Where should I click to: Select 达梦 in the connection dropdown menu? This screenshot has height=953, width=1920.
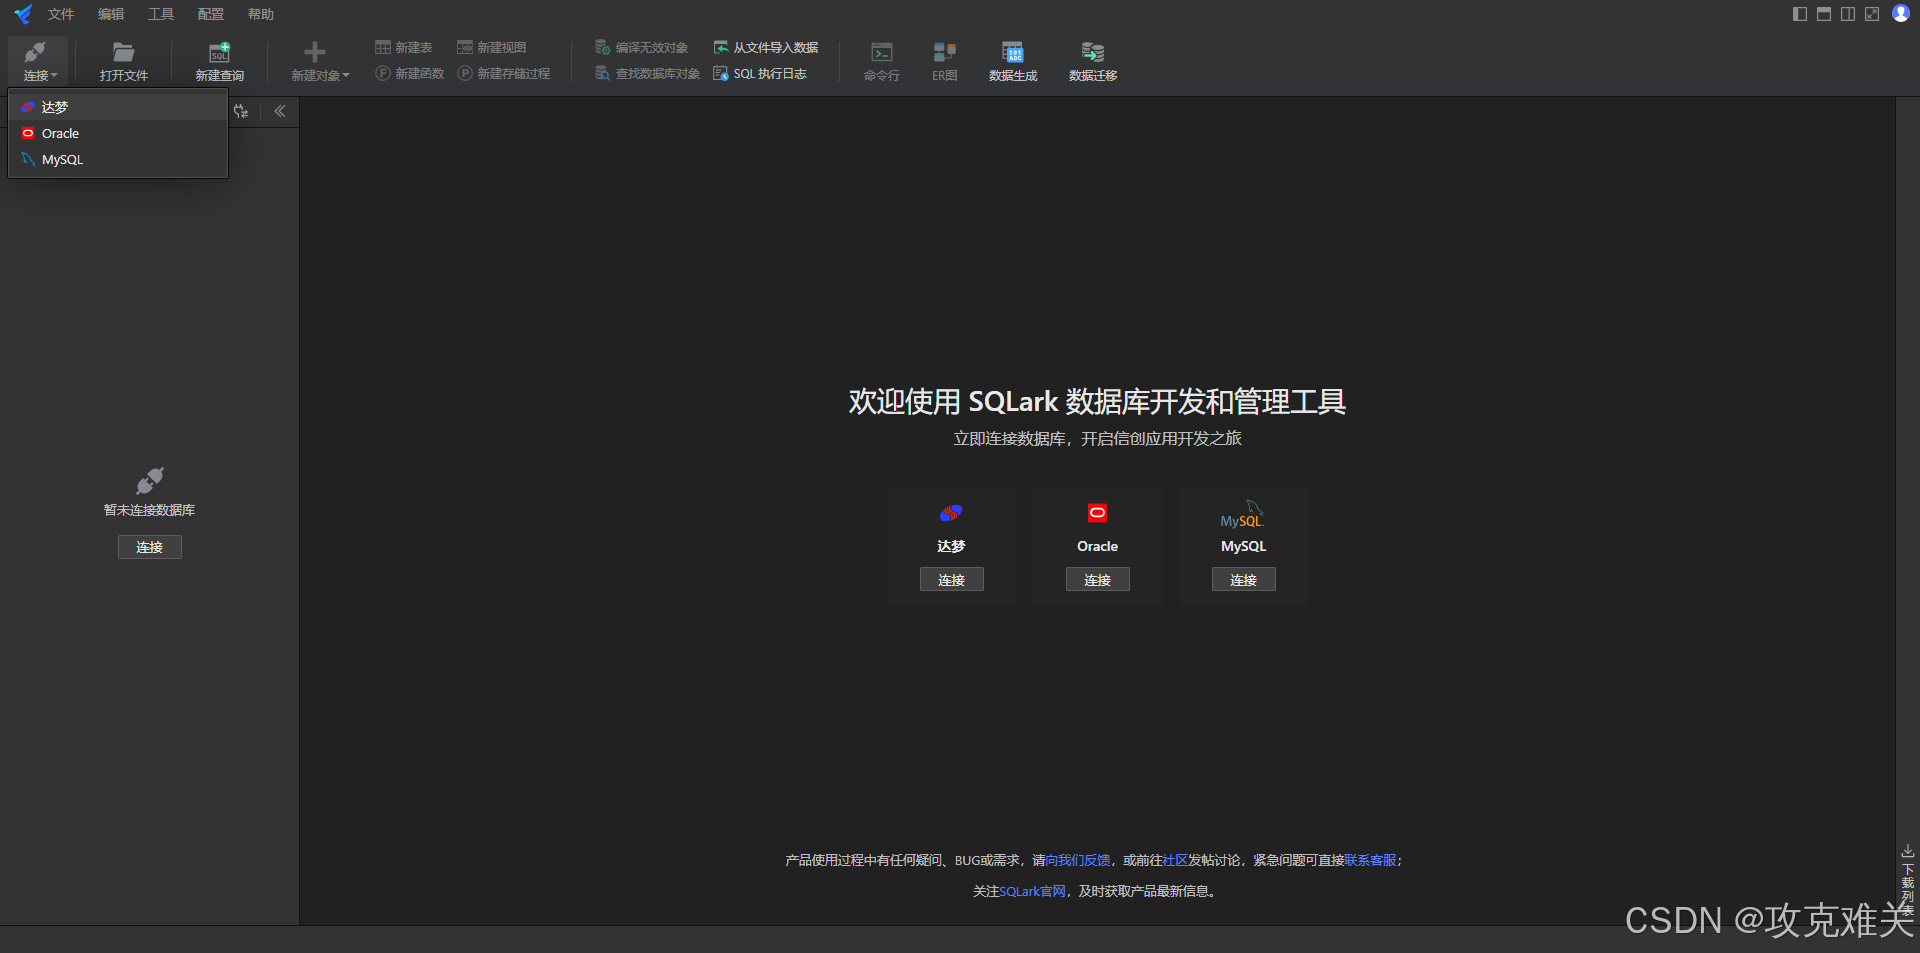118,107
